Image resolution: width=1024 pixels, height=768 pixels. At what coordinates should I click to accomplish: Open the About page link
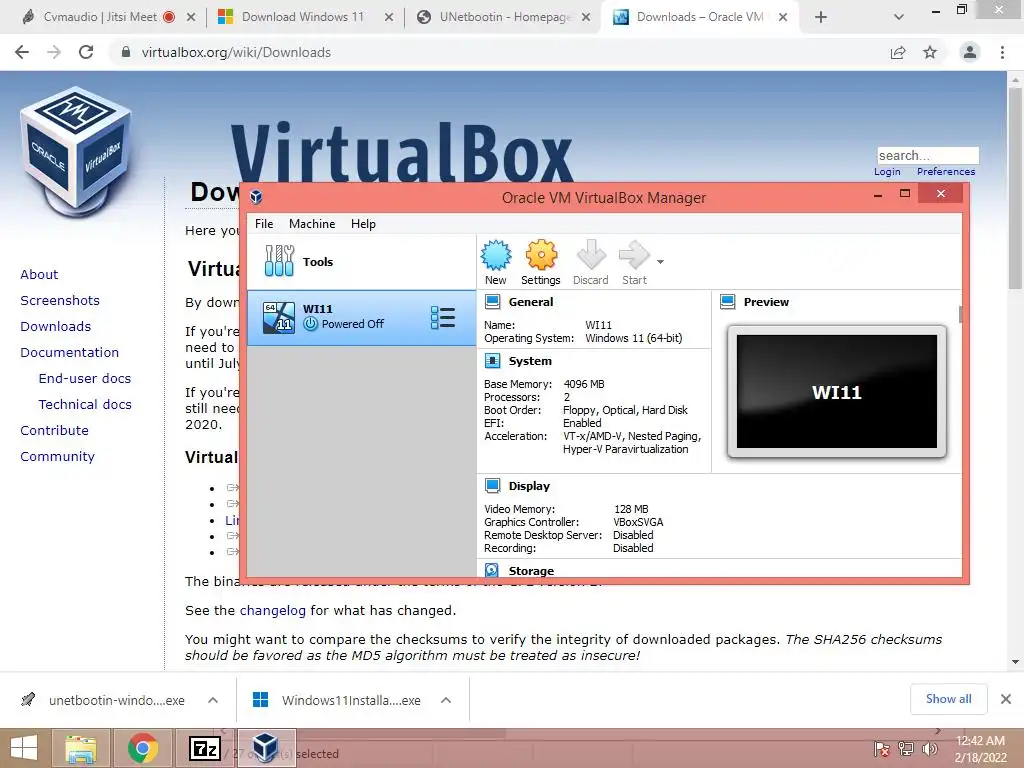pyautogui.click(x=39, y=274)
